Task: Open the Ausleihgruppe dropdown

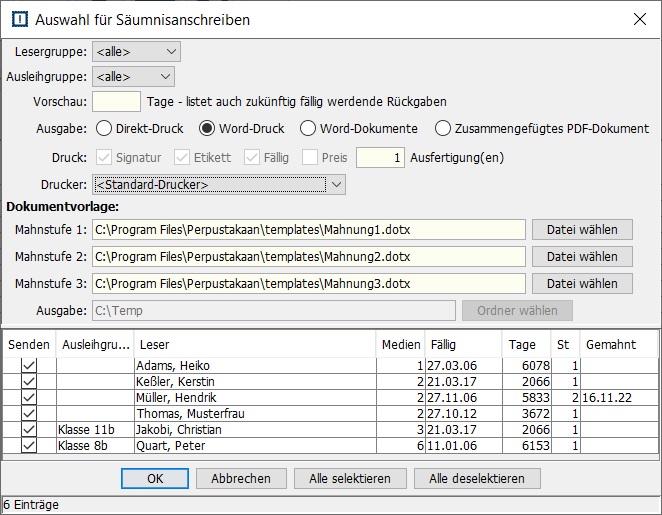Action: point(133,76)
